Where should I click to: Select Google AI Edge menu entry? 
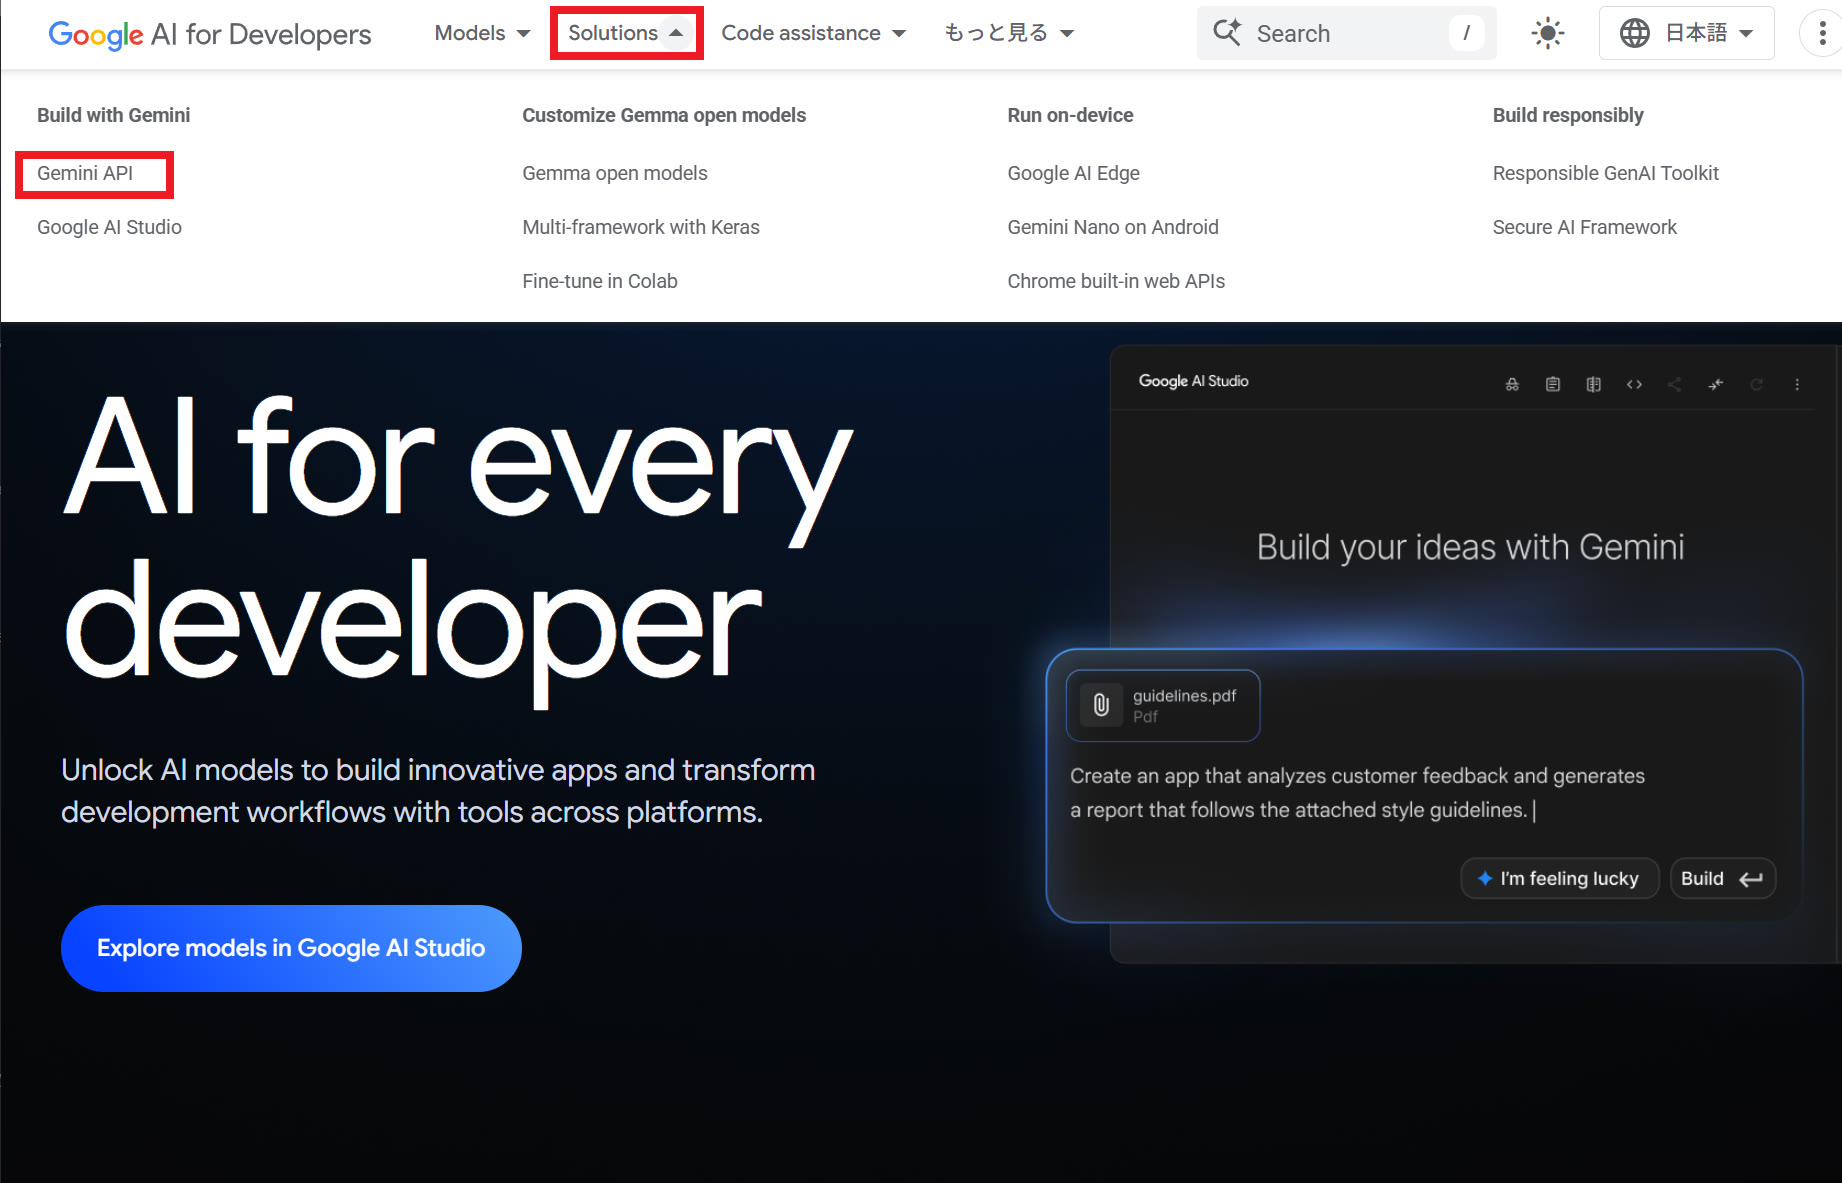pyautogui.click(x=1073, y=174)
